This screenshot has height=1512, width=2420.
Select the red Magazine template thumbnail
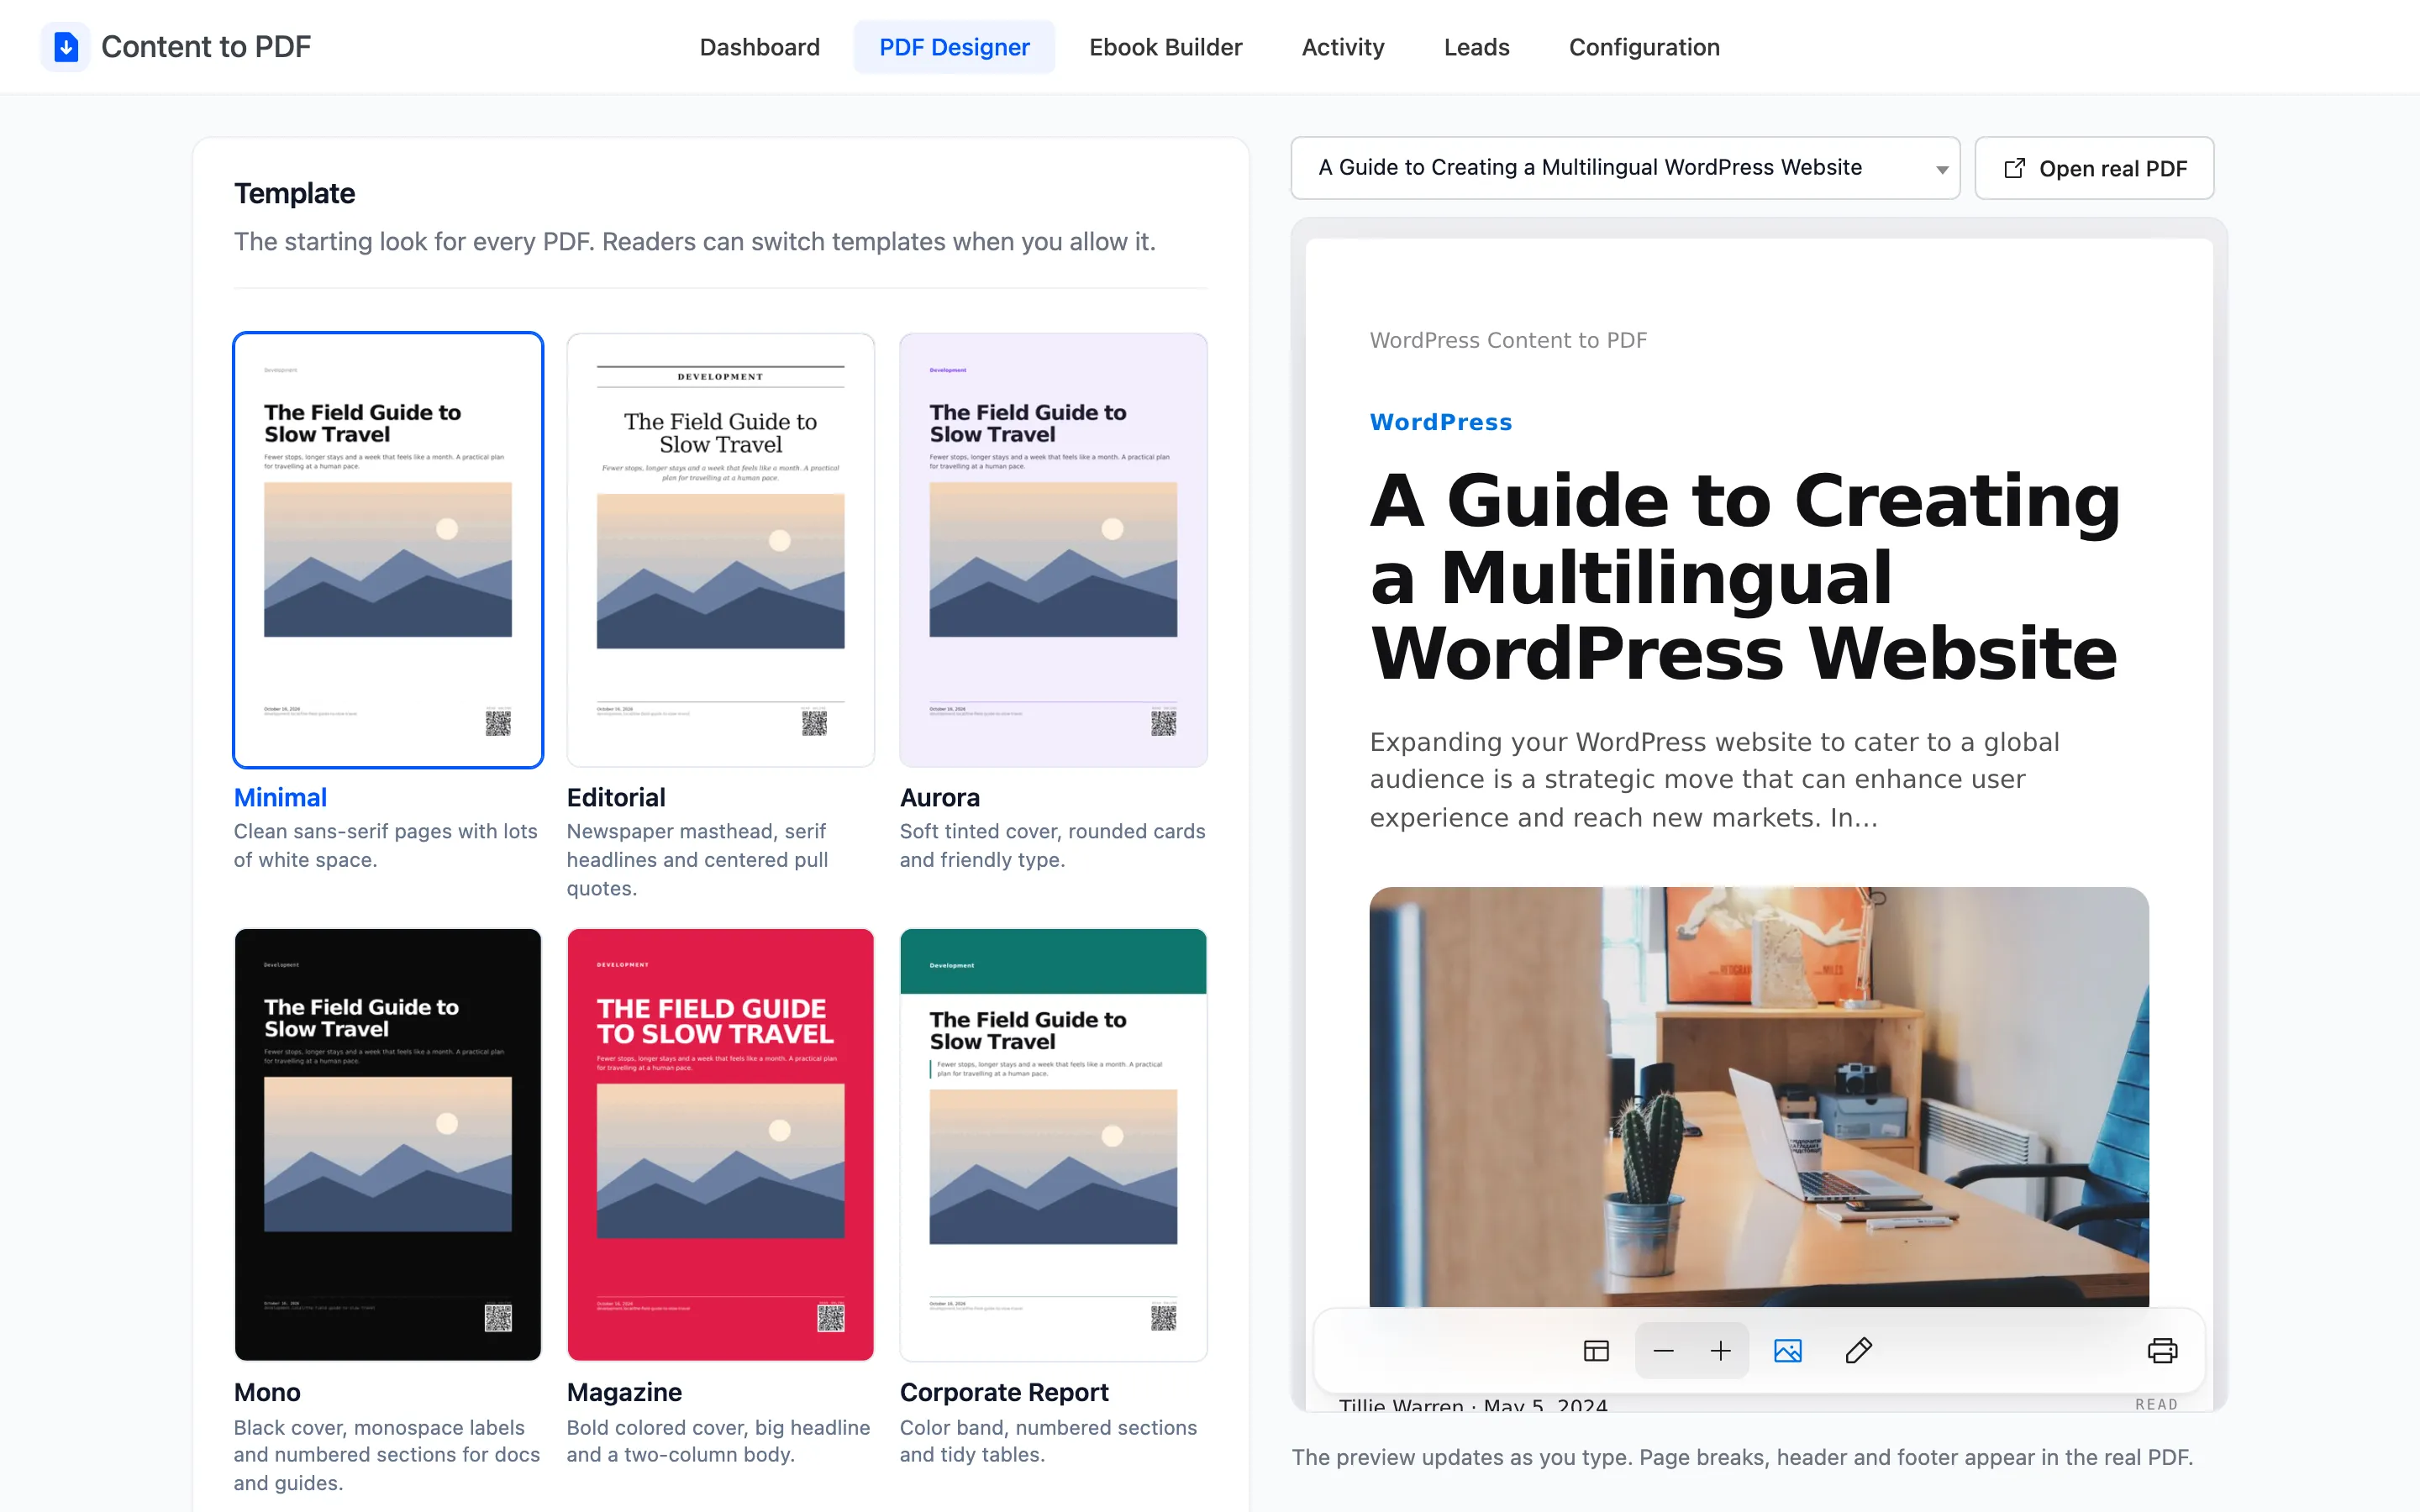point(720,1144)
